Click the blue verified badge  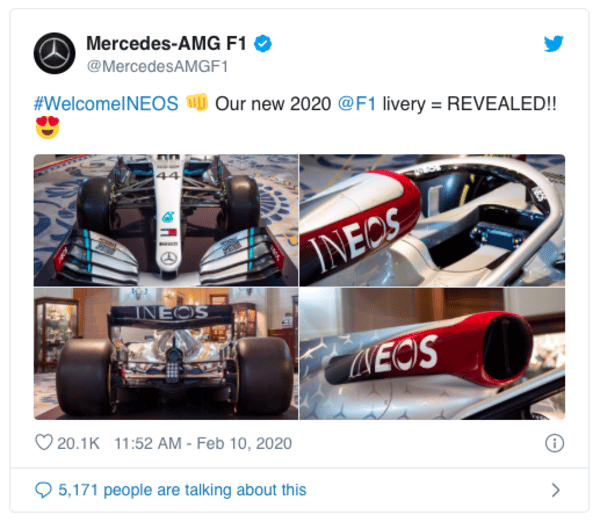coord(263,44)
